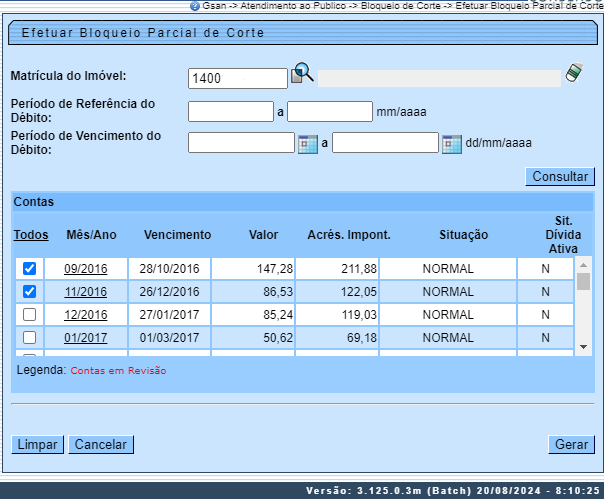Click the help icon in the breadcrumb bar

point(194,5)
